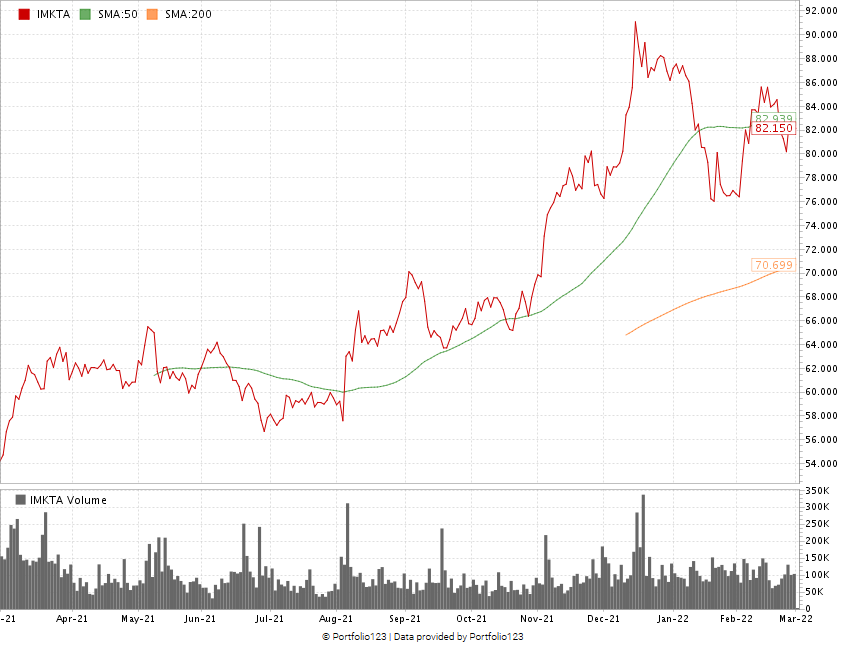Click the Apr-21 date axis label
The height and width of the screenshot is (650, 845).
pos(72,619)
